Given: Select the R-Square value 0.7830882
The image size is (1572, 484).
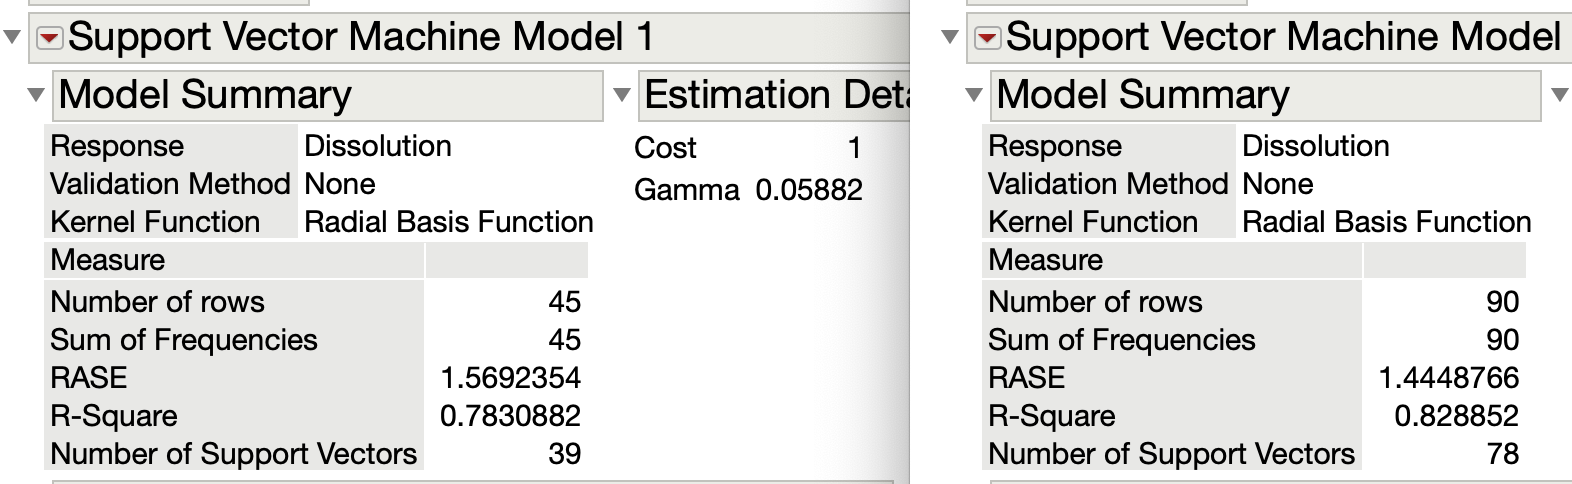Looking at the screenshot, I should click(510, 416).
